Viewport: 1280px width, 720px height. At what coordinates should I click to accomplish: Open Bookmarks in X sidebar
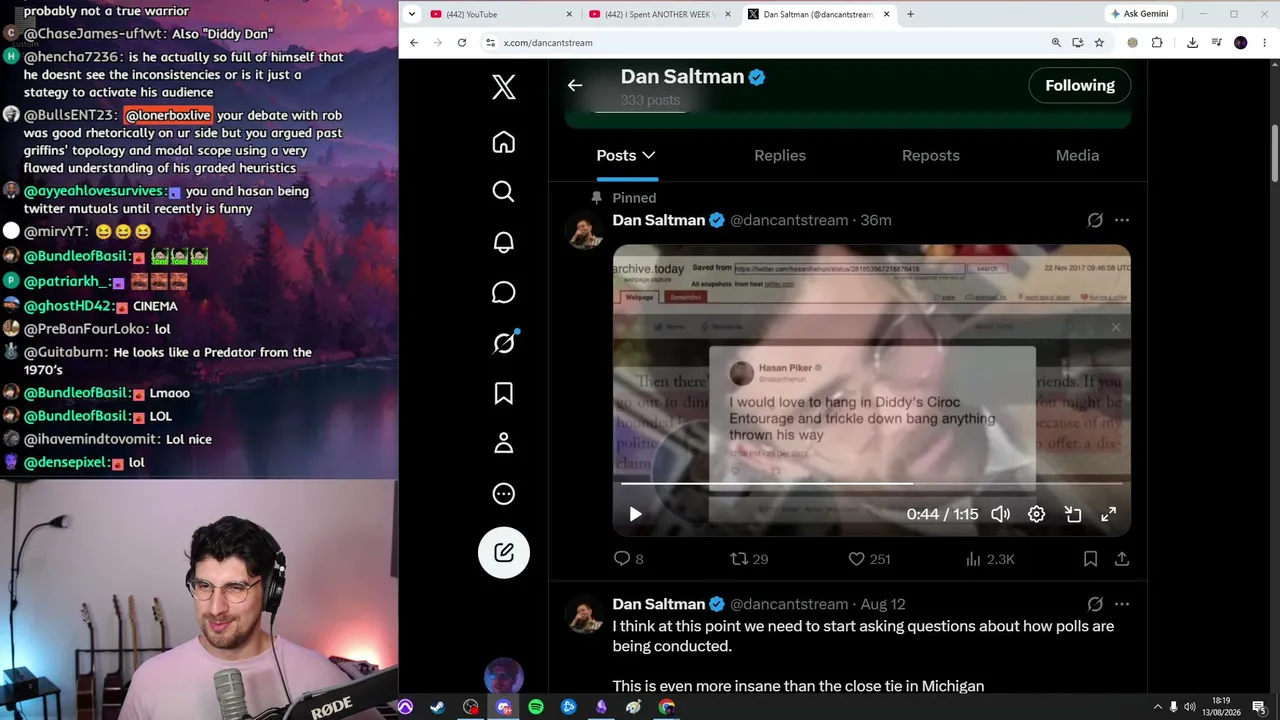coord(504,393)
